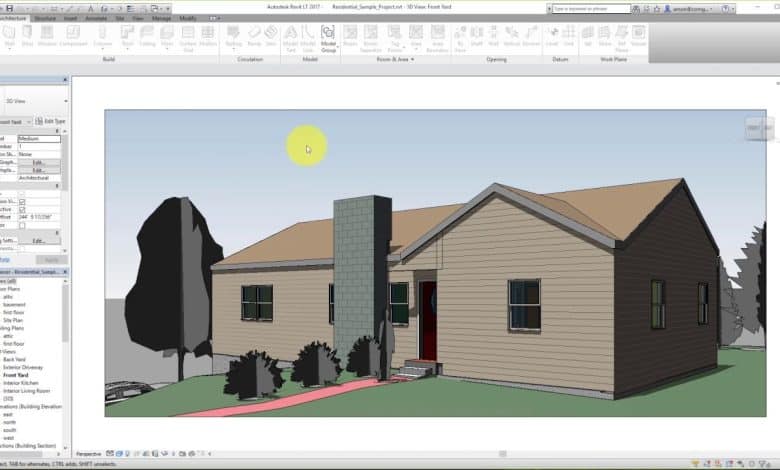780x470 pixels.
Task: Click the ViewCube in the 3D view
Action: click(x=760, y=129)
